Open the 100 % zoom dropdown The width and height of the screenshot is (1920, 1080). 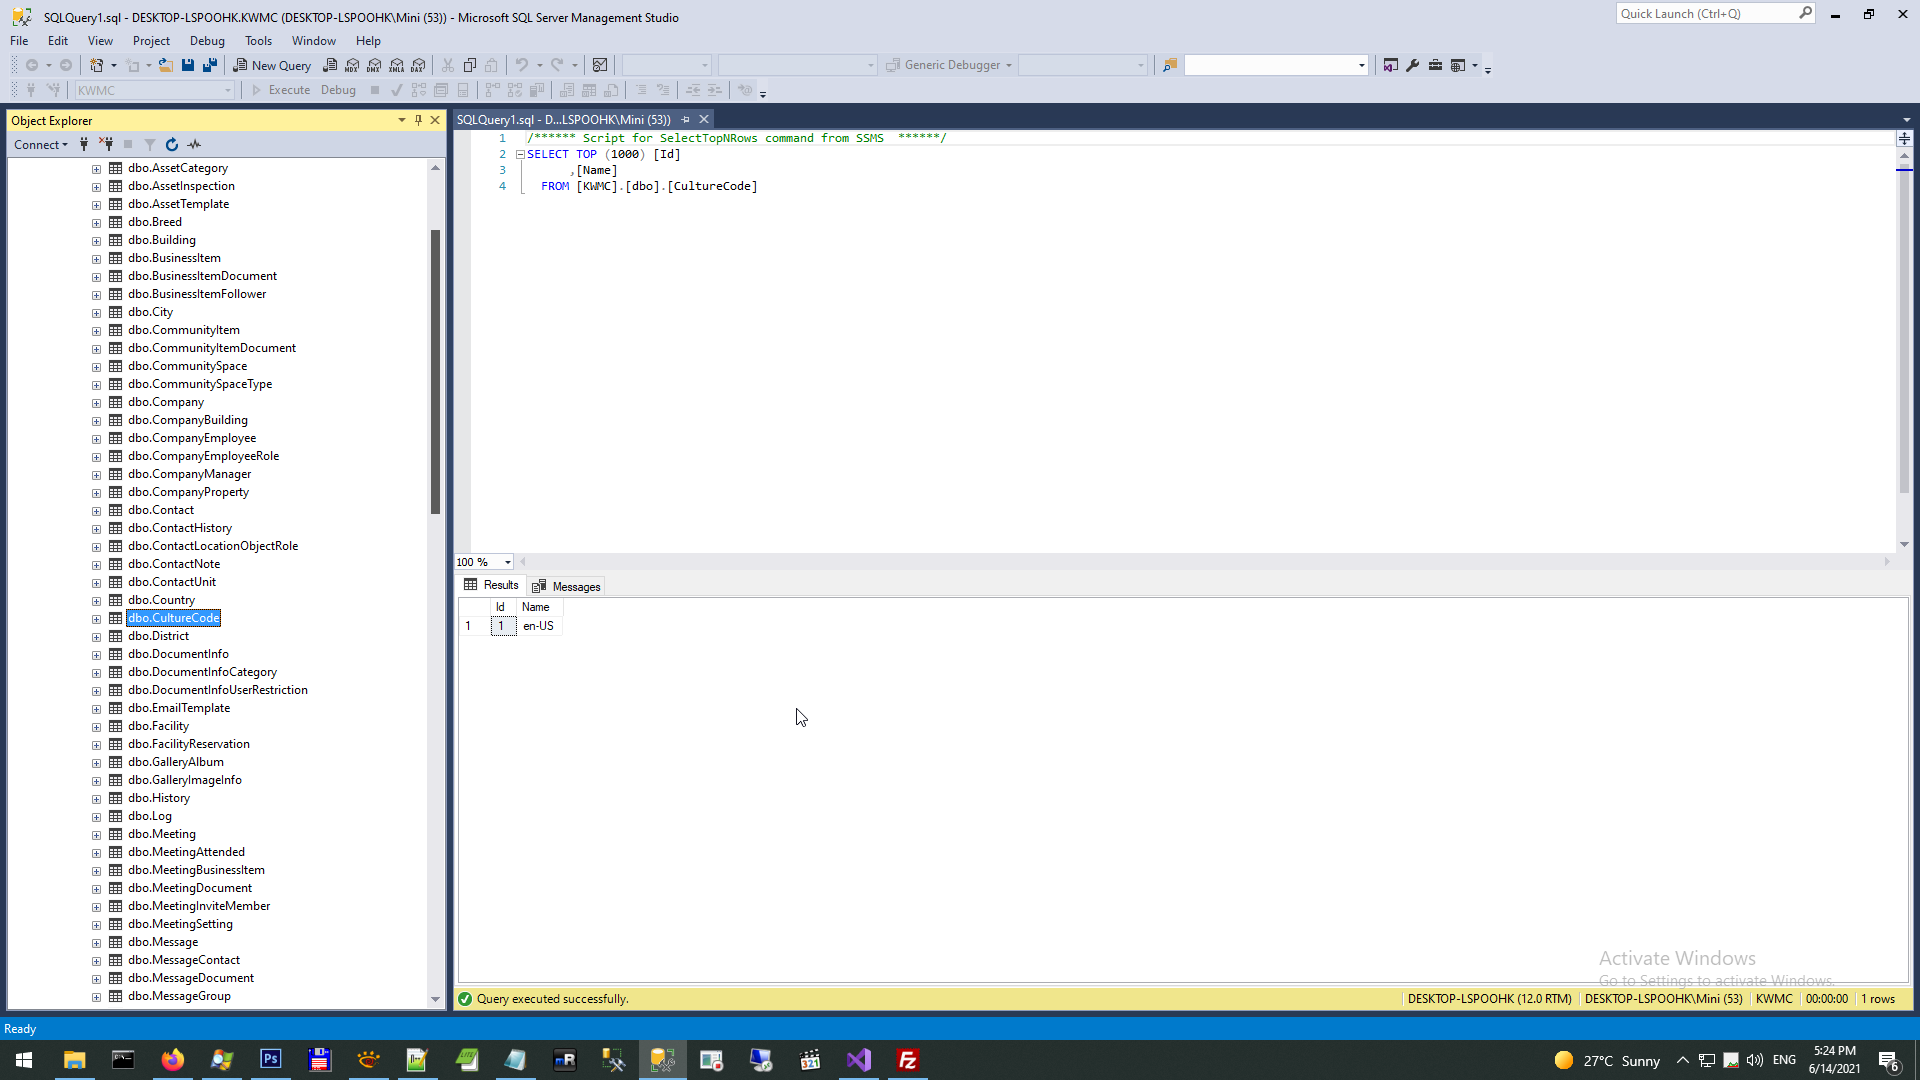tap(508, 562)
